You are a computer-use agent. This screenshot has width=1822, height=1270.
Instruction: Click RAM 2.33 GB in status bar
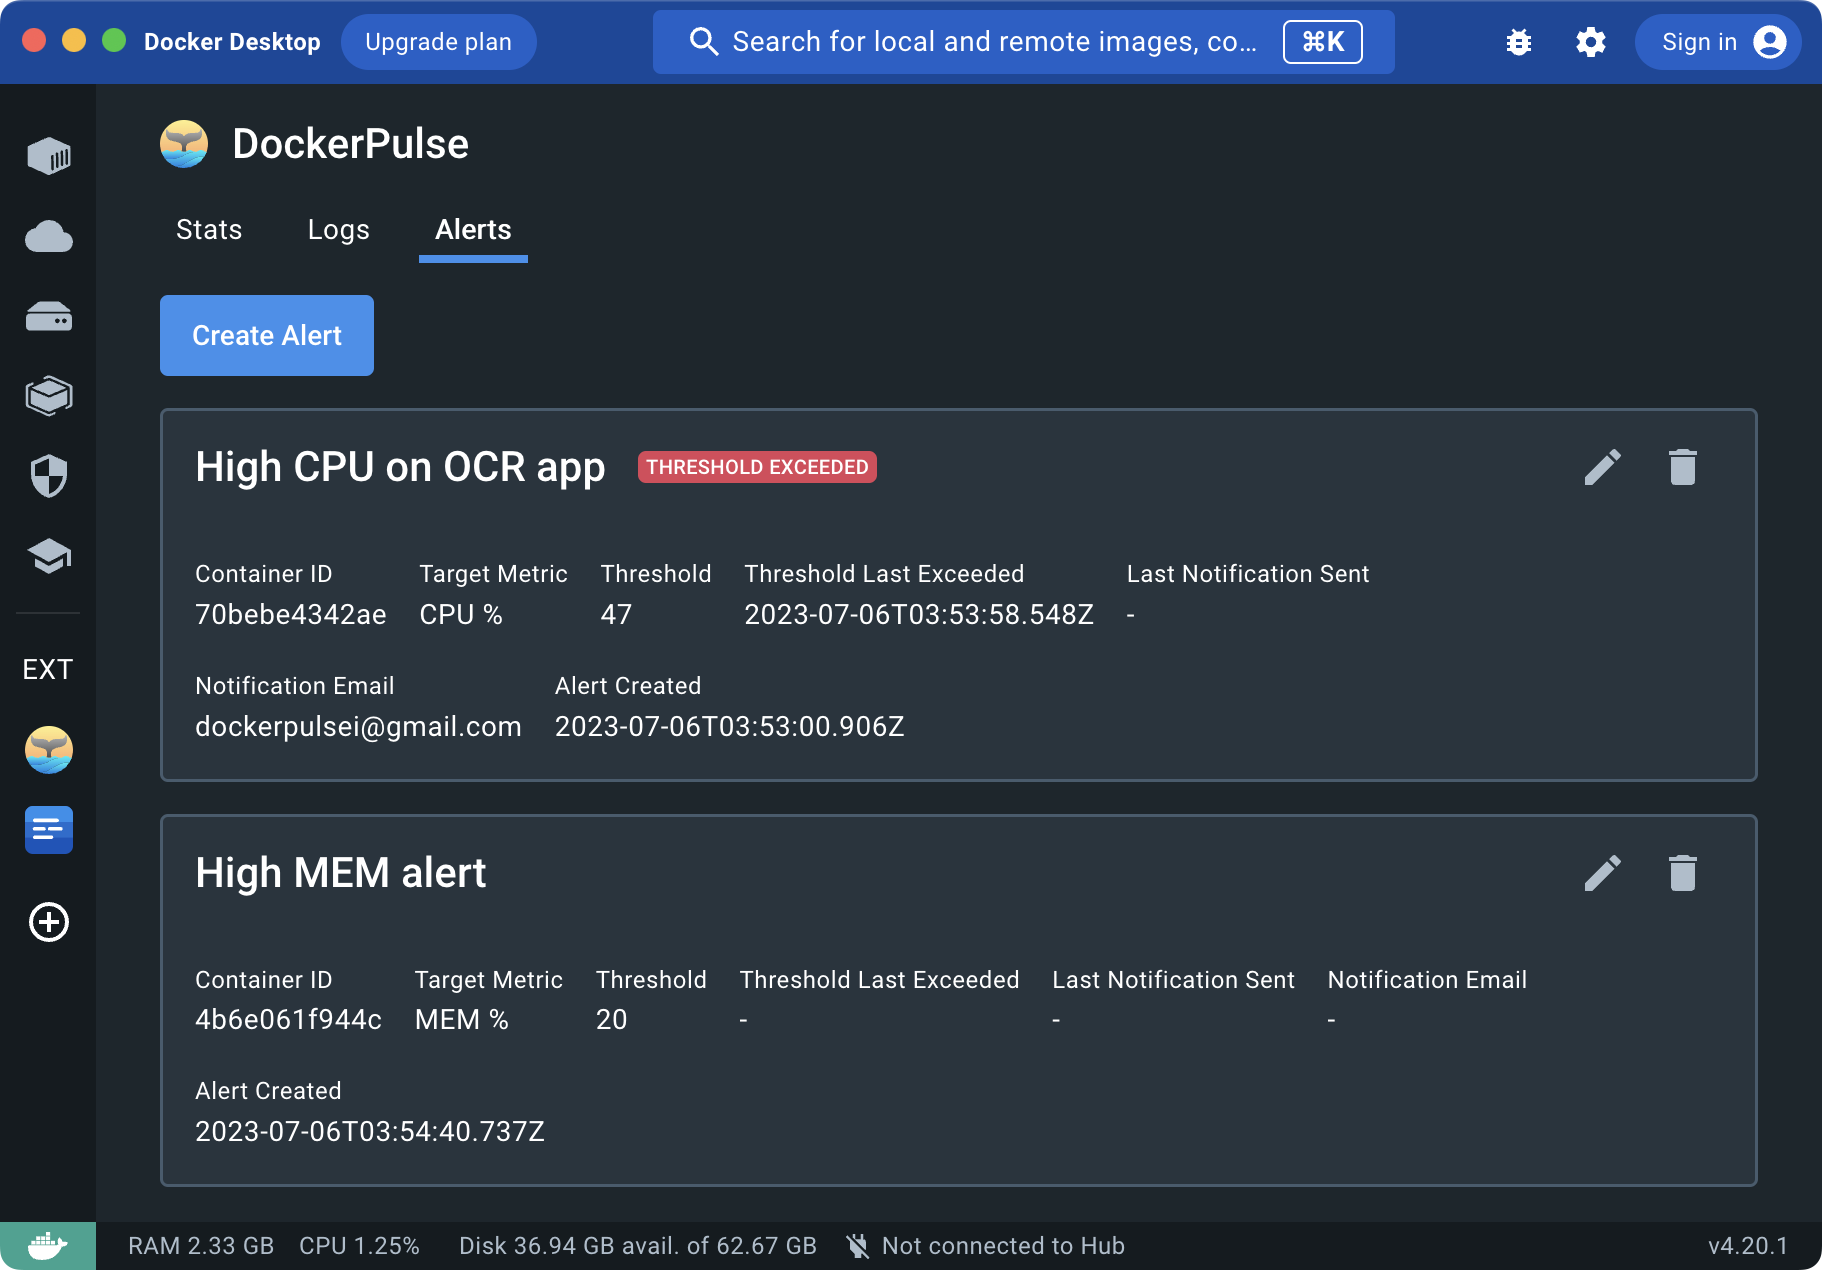click(x=201, y=1246)
